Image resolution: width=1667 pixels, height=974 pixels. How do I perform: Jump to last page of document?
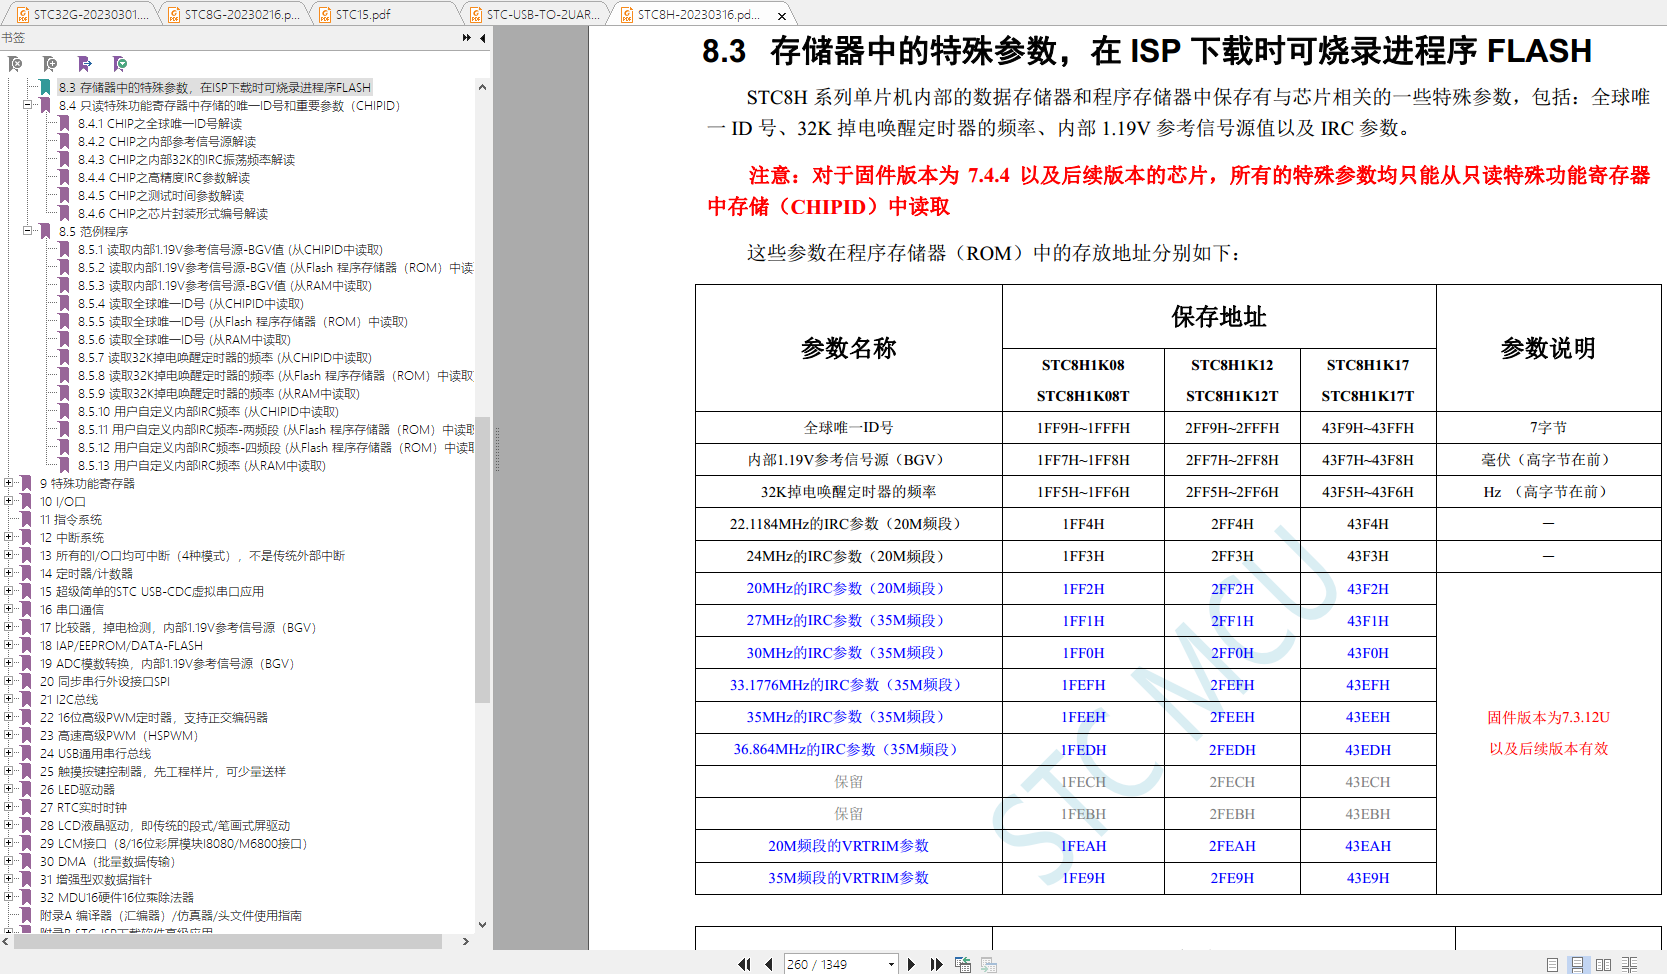[936, 964]
